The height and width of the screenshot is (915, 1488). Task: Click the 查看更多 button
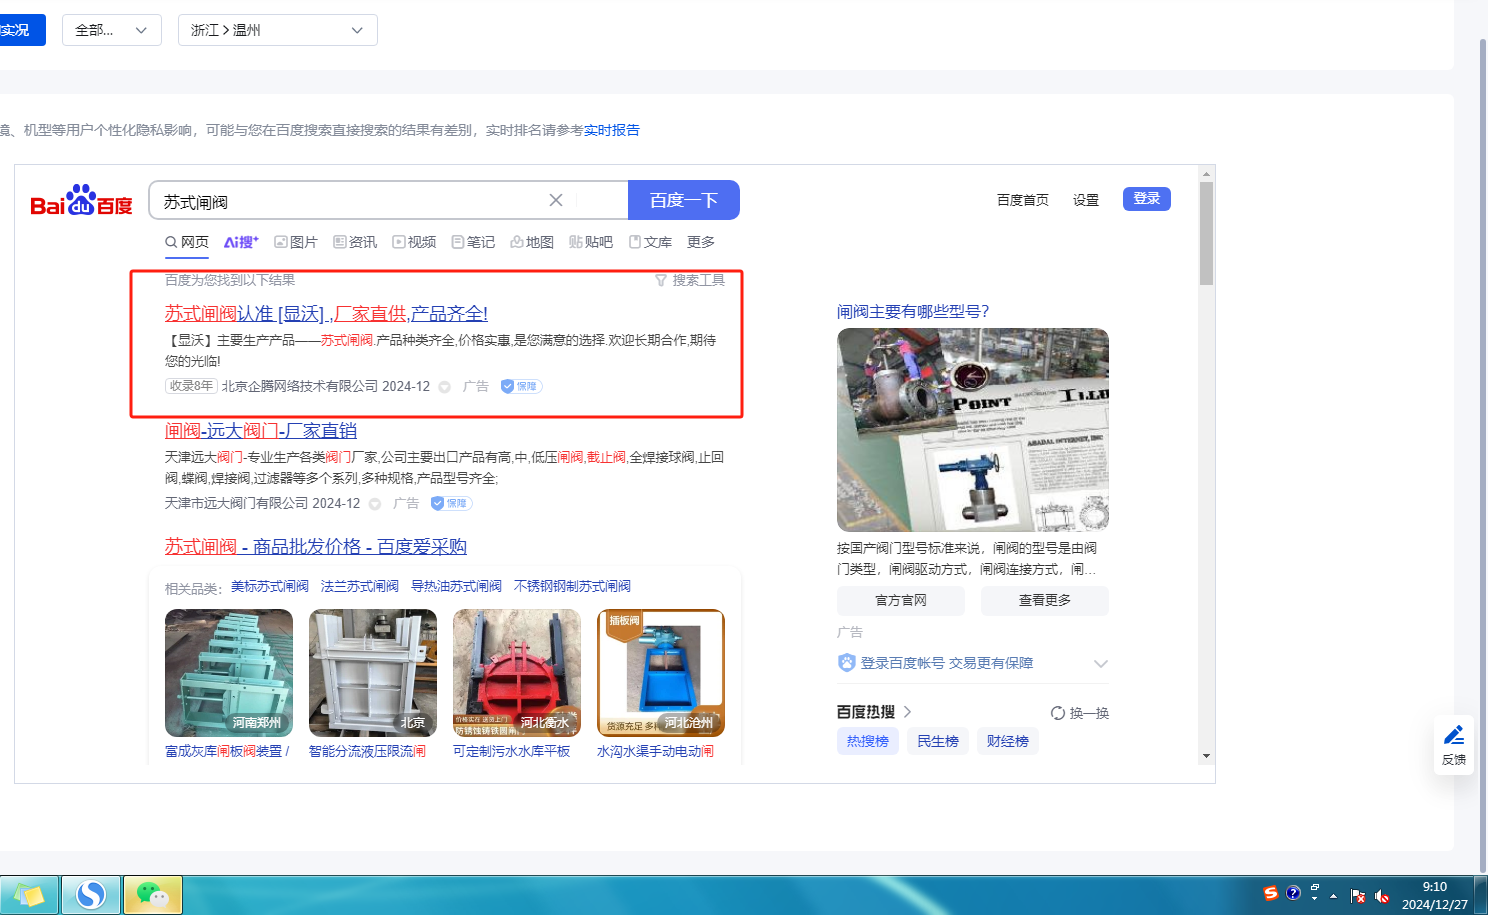1045,600
